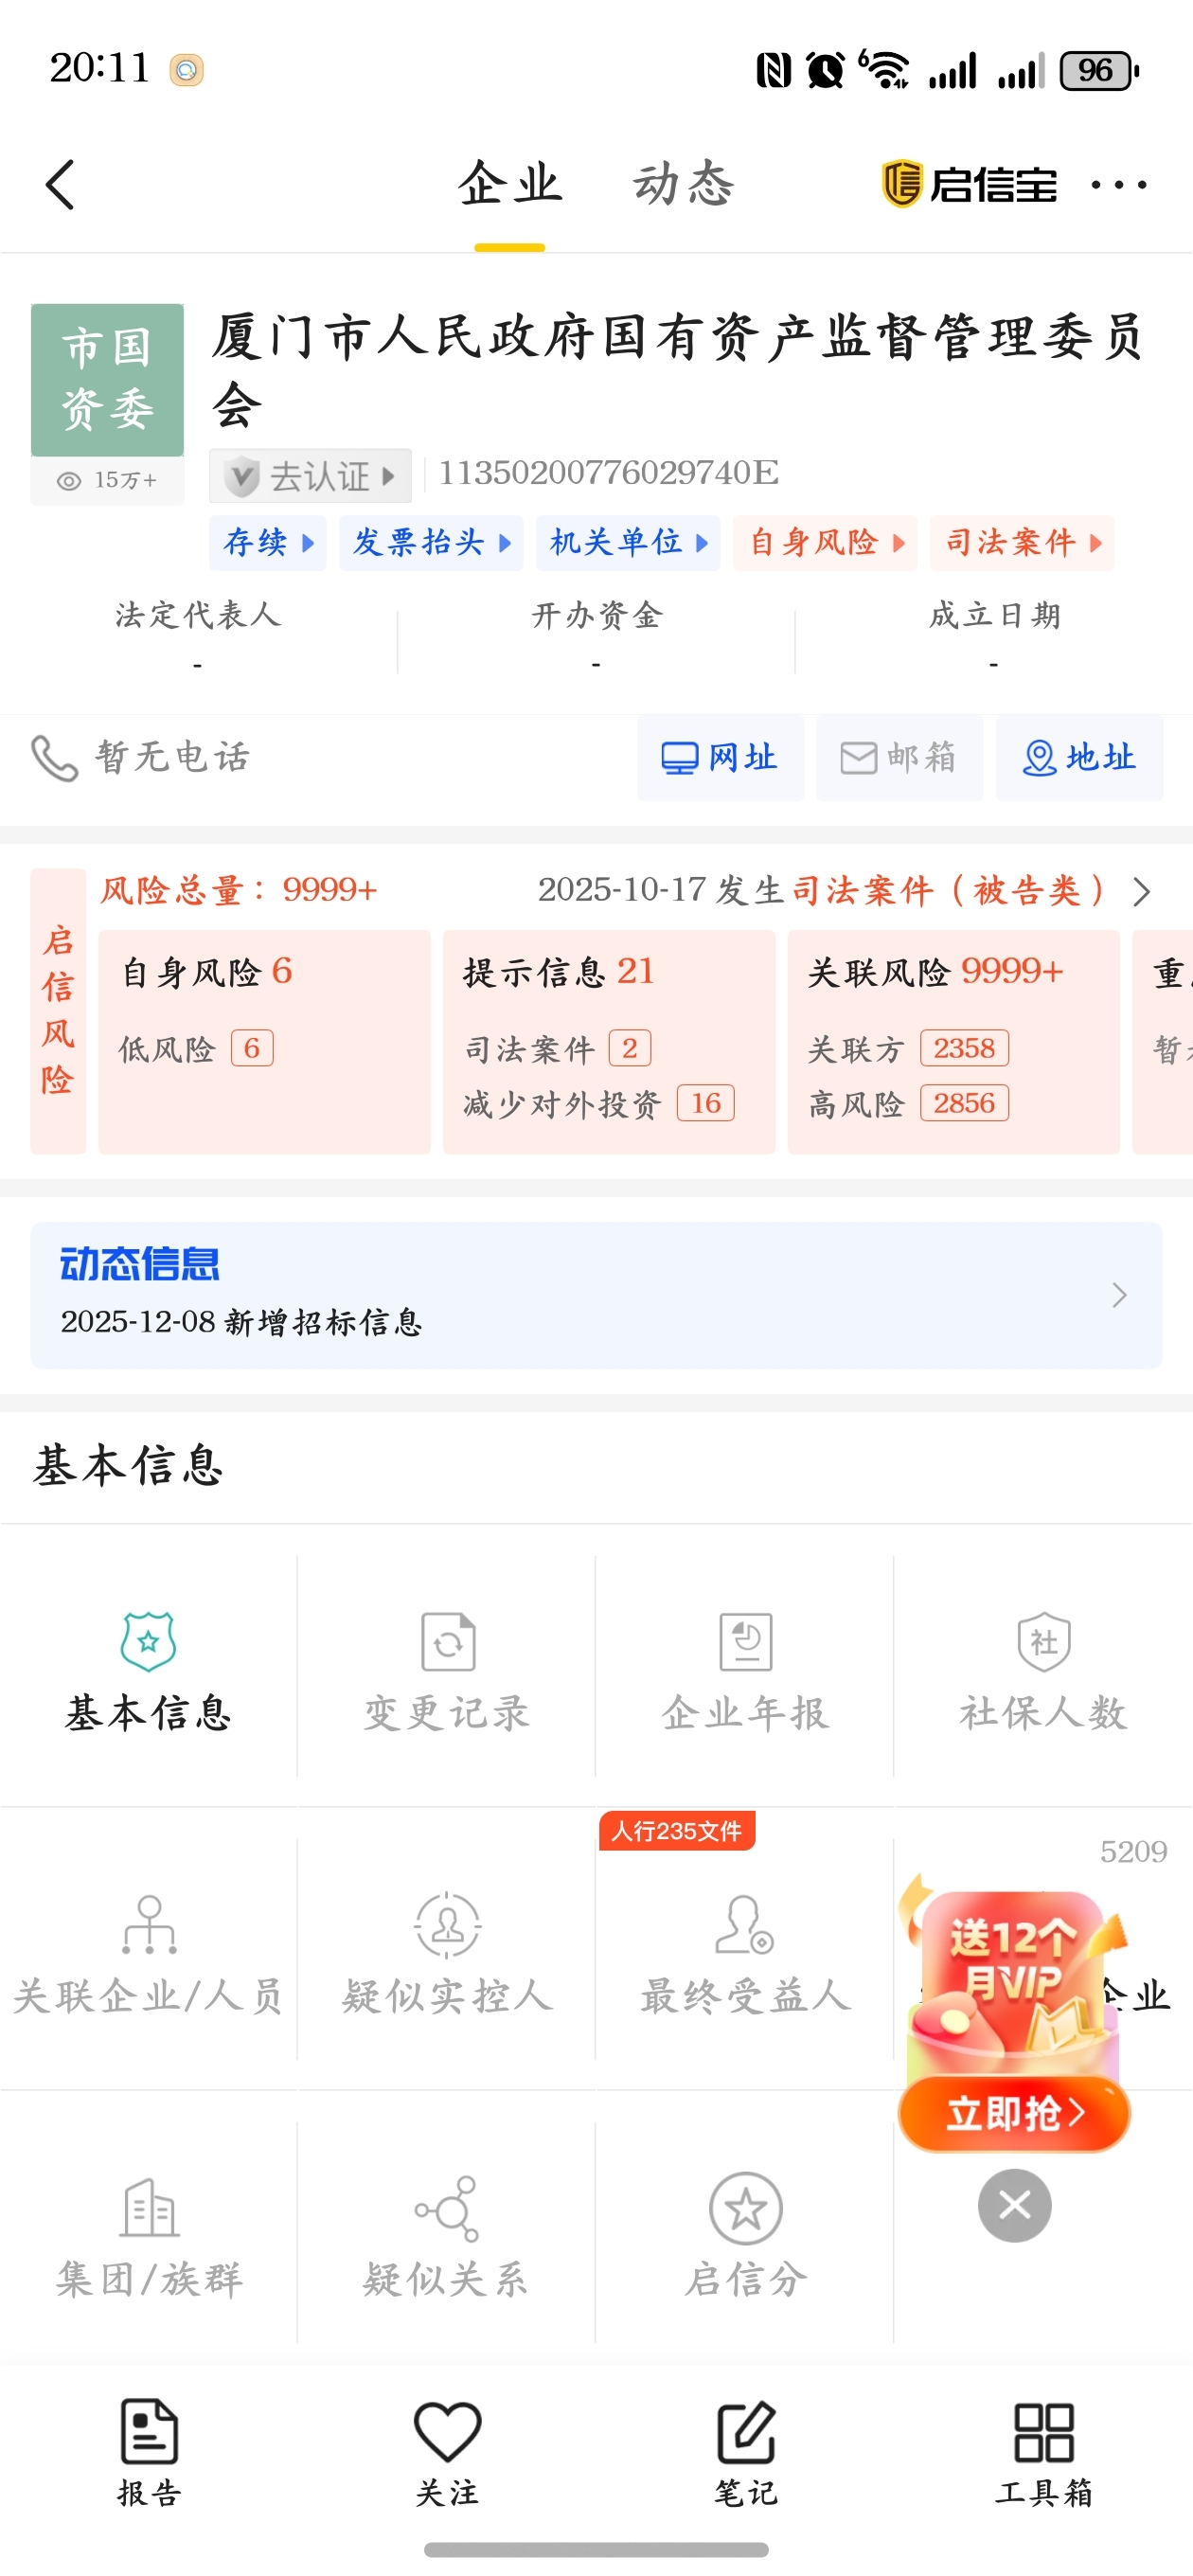Open the 网址 website button
Image resolution: width=1193 pixels, height=2576 pixels.
tap(721, 758)
